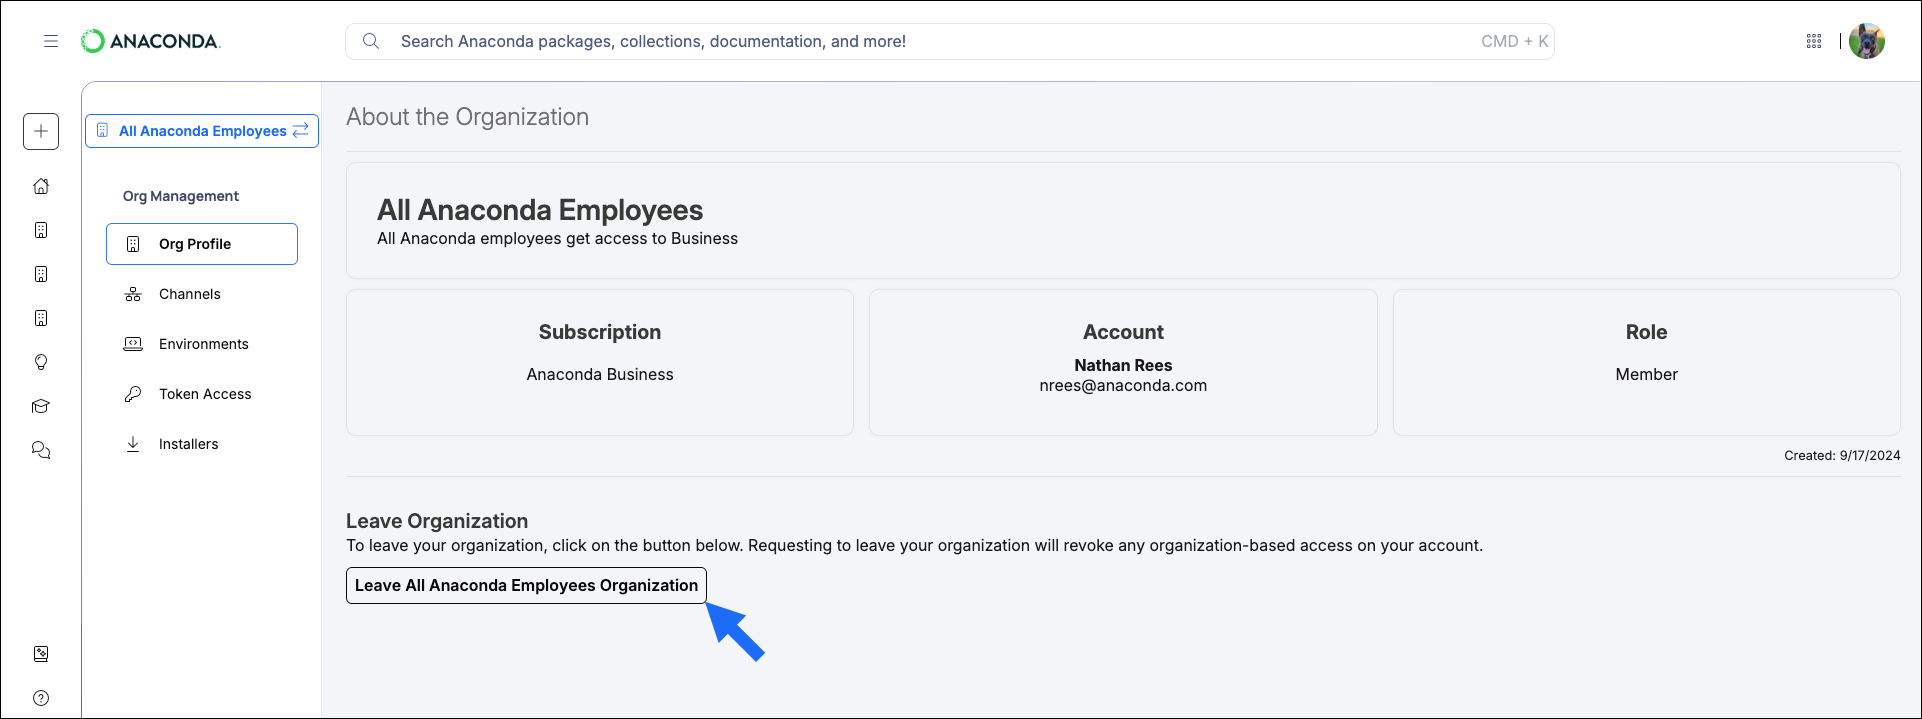This screenshot has width=1922, height=719.
Task: Click the Org Management section label
Action: click(181, 196)
